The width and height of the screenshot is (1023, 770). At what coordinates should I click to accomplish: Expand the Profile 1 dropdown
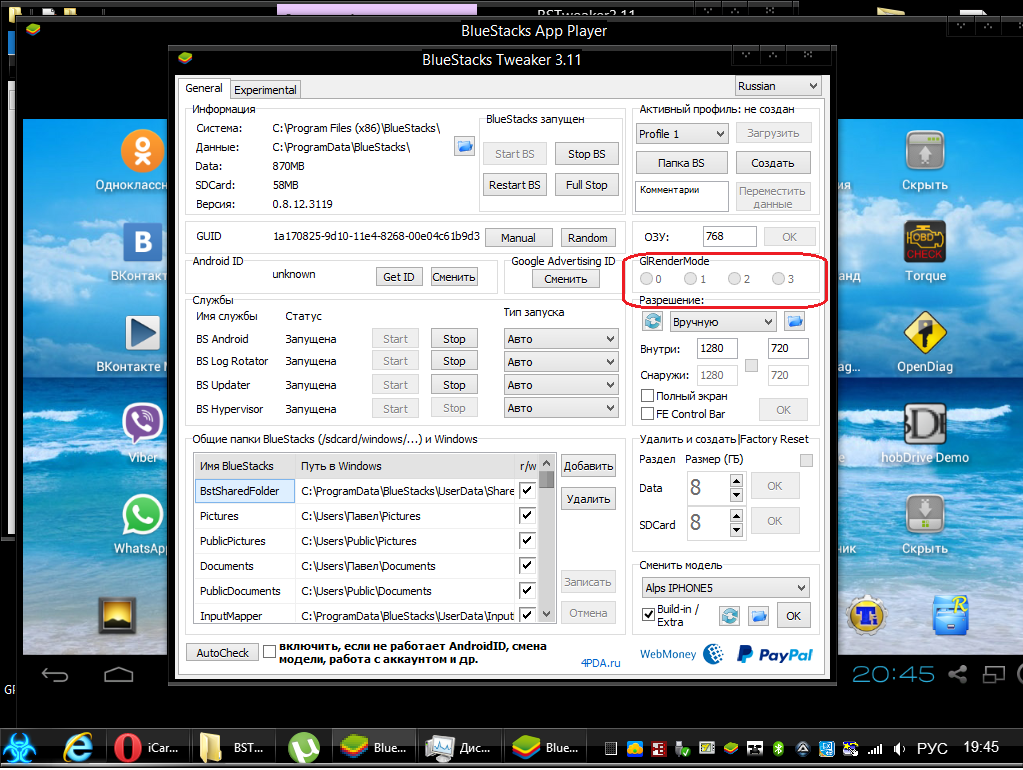[682, 133]
